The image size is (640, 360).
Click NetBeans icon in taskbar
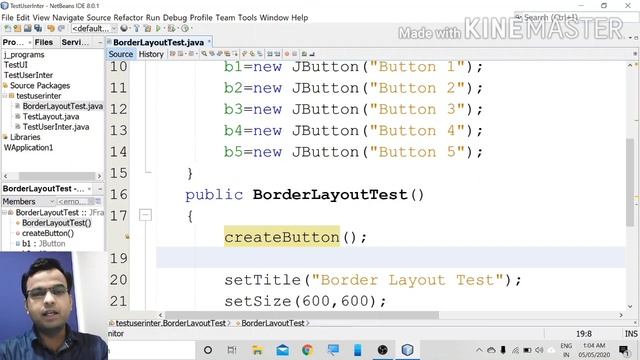(407, 350)
